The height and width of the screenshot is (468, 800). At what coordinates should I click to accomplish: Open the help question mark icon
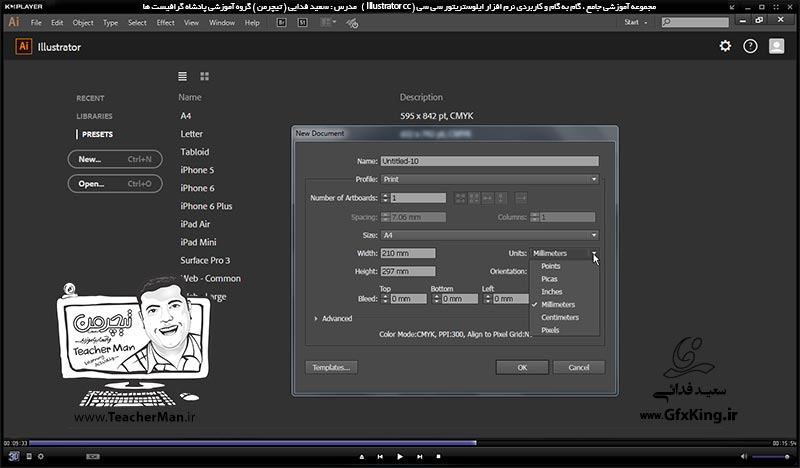coord(750,46)
